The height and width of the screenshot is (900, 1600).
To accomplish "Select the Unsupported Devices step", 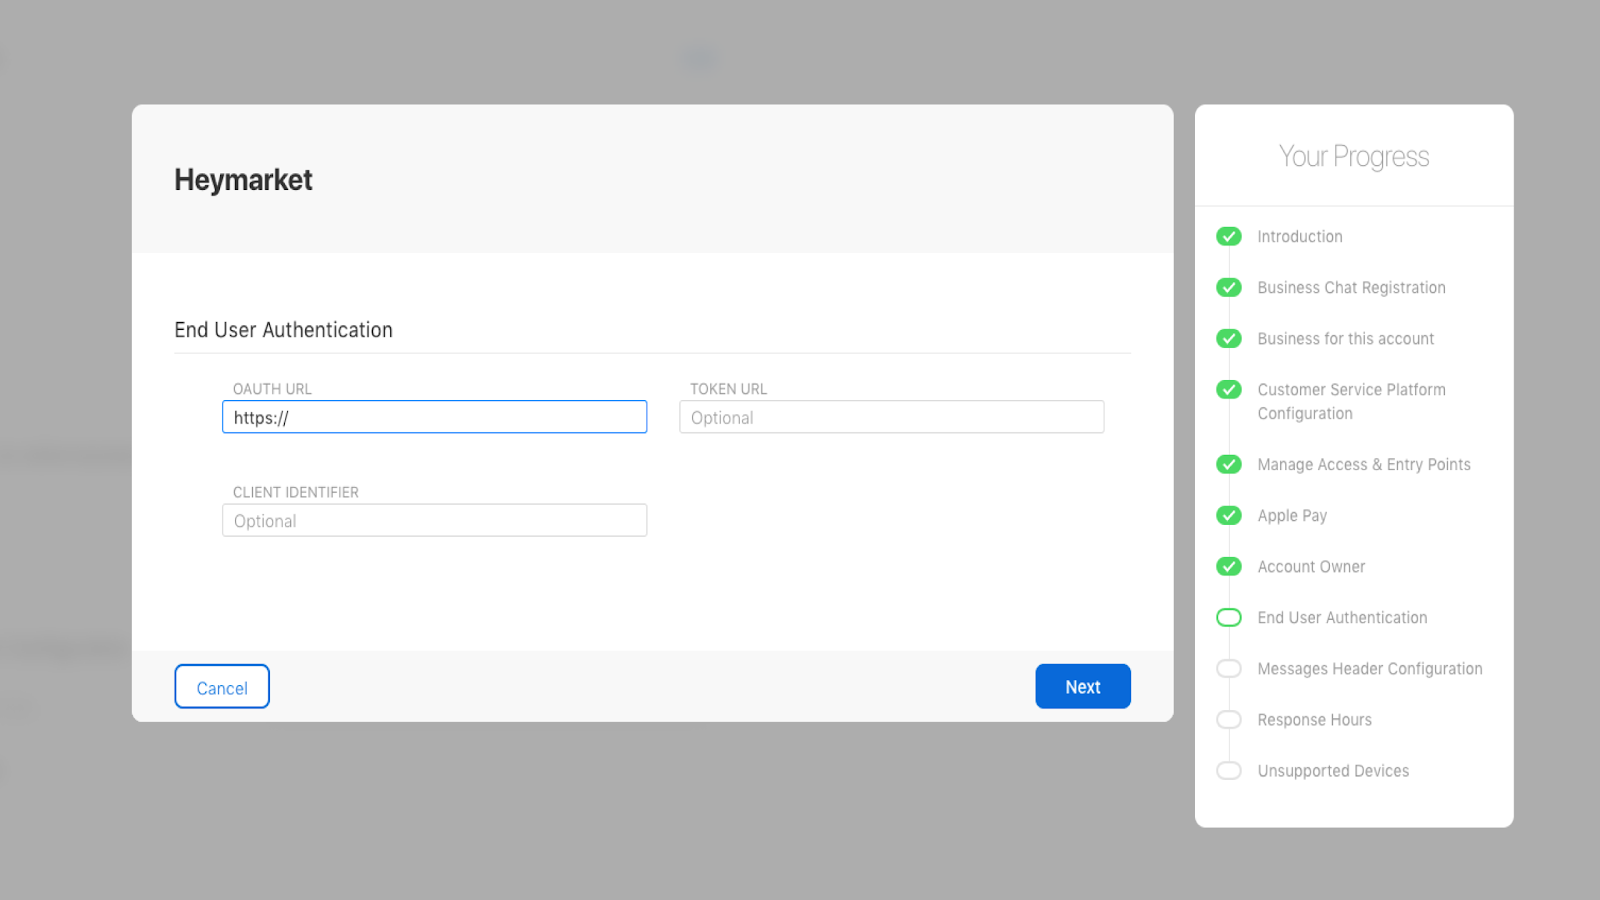I will tap(1333, 770).
